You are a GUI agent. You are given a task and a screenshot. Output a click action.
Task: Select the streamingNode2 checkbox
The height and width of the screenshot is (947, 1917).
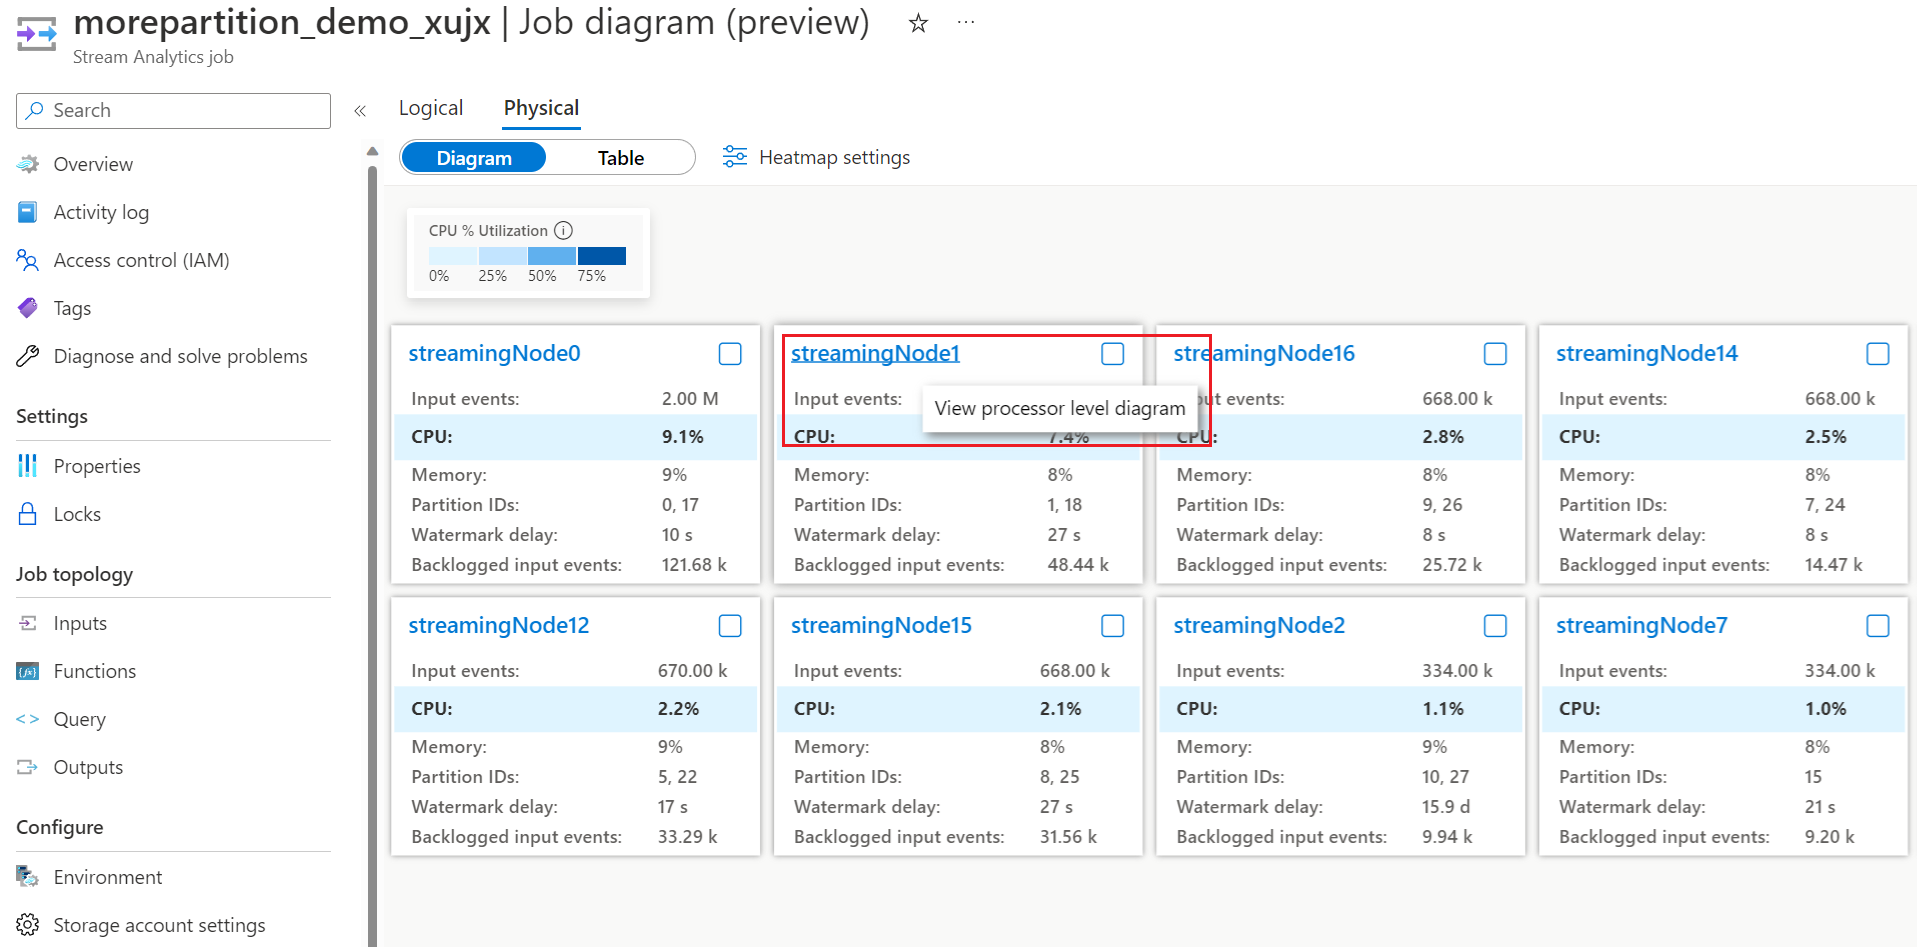1495,626
